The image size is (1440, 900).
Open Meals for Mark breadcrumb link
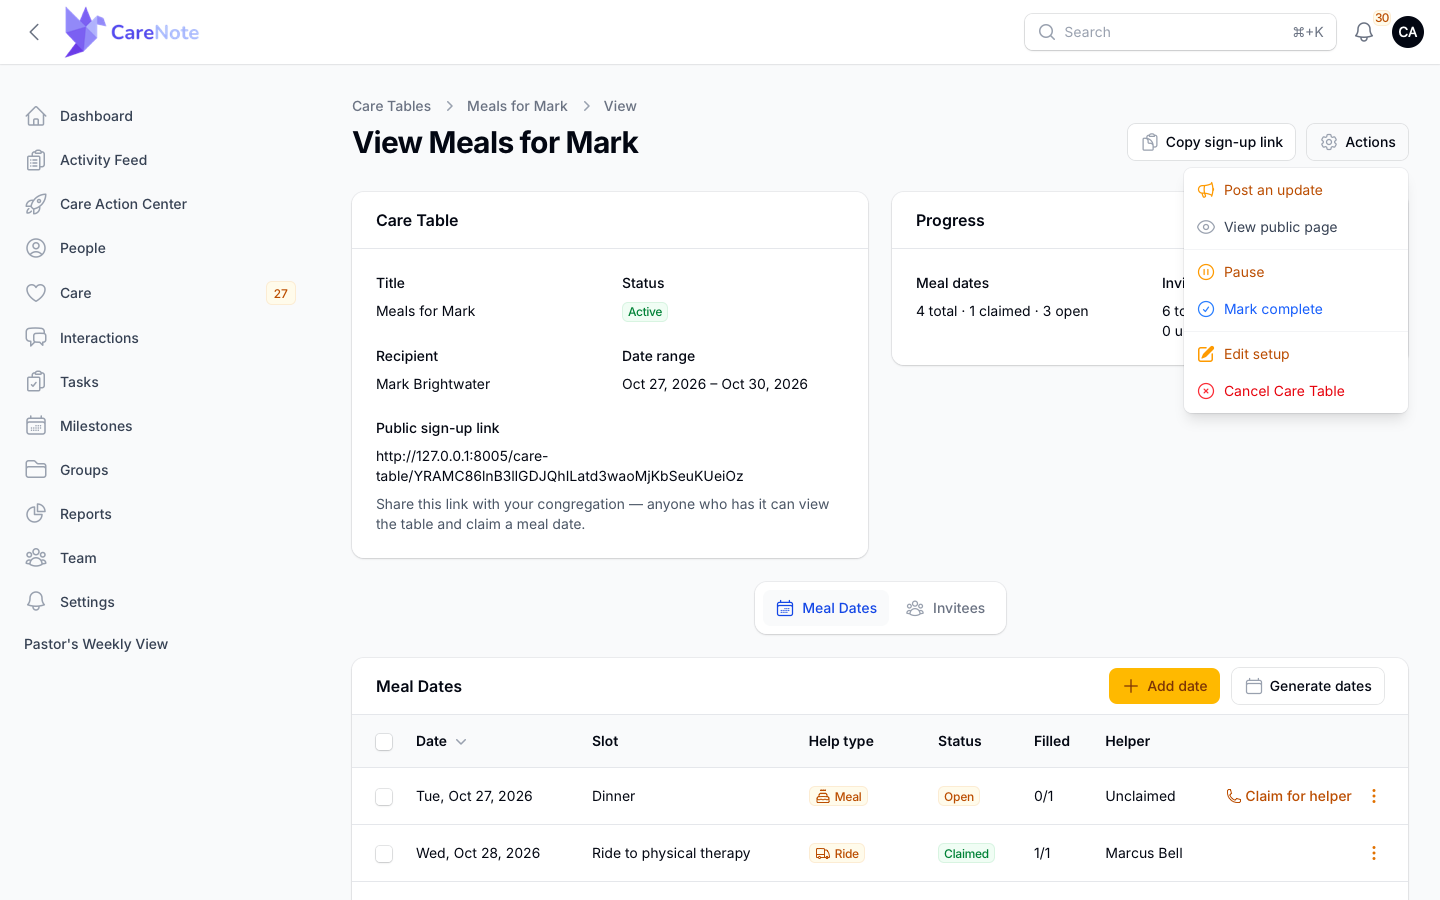coord(517,106)
